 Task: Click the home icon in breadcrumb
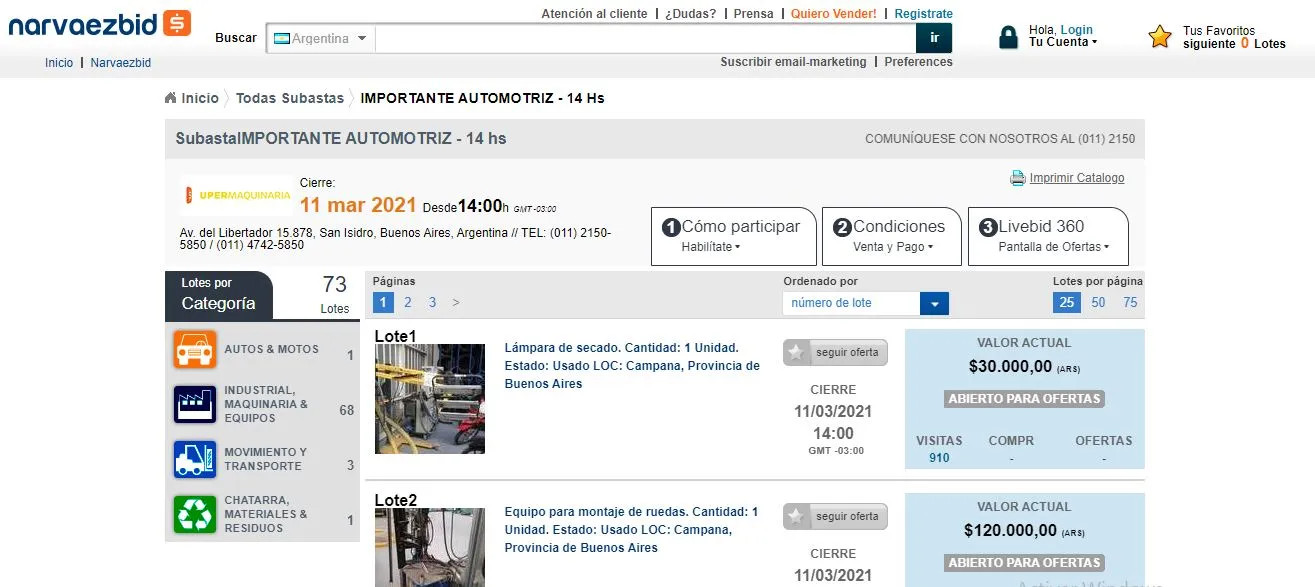coord(171,98)
